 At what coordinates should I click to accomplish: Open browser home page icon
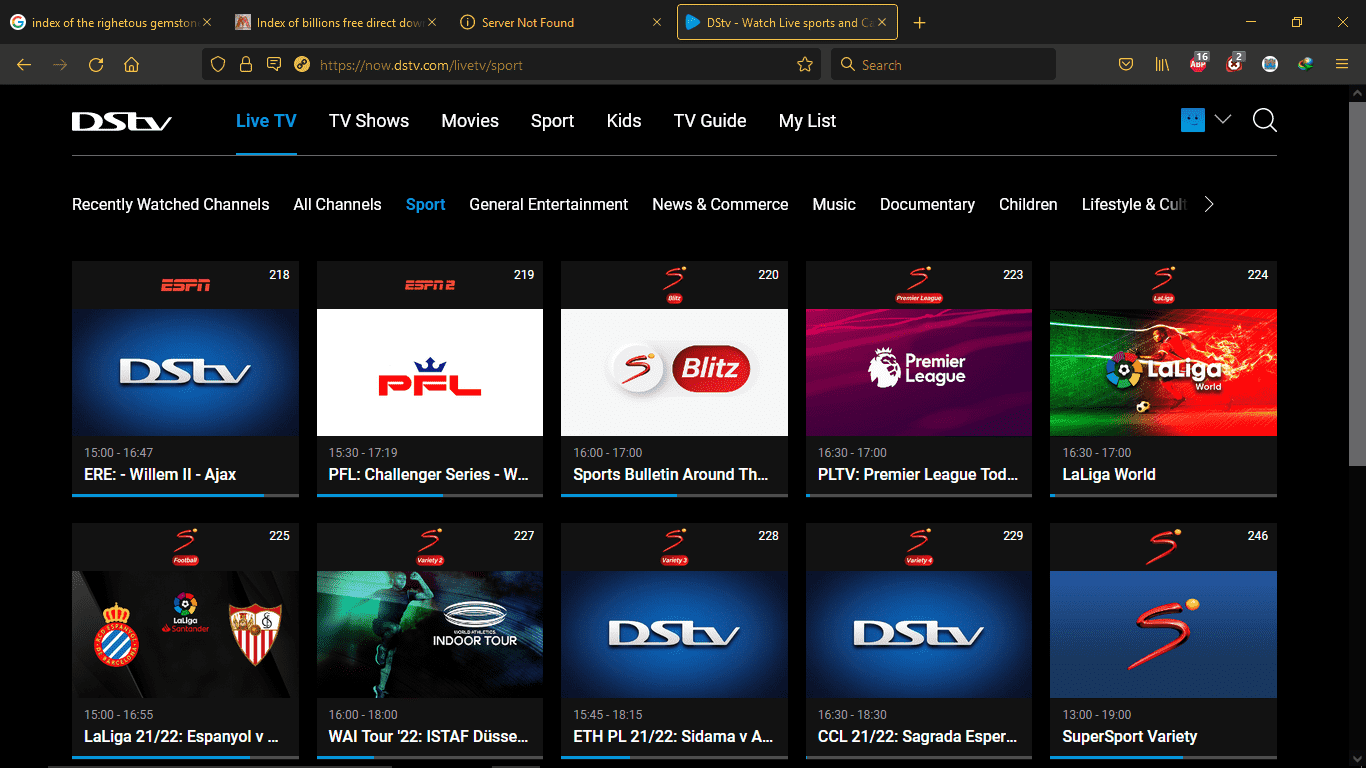pyautogui.click(x=131, y=65)
